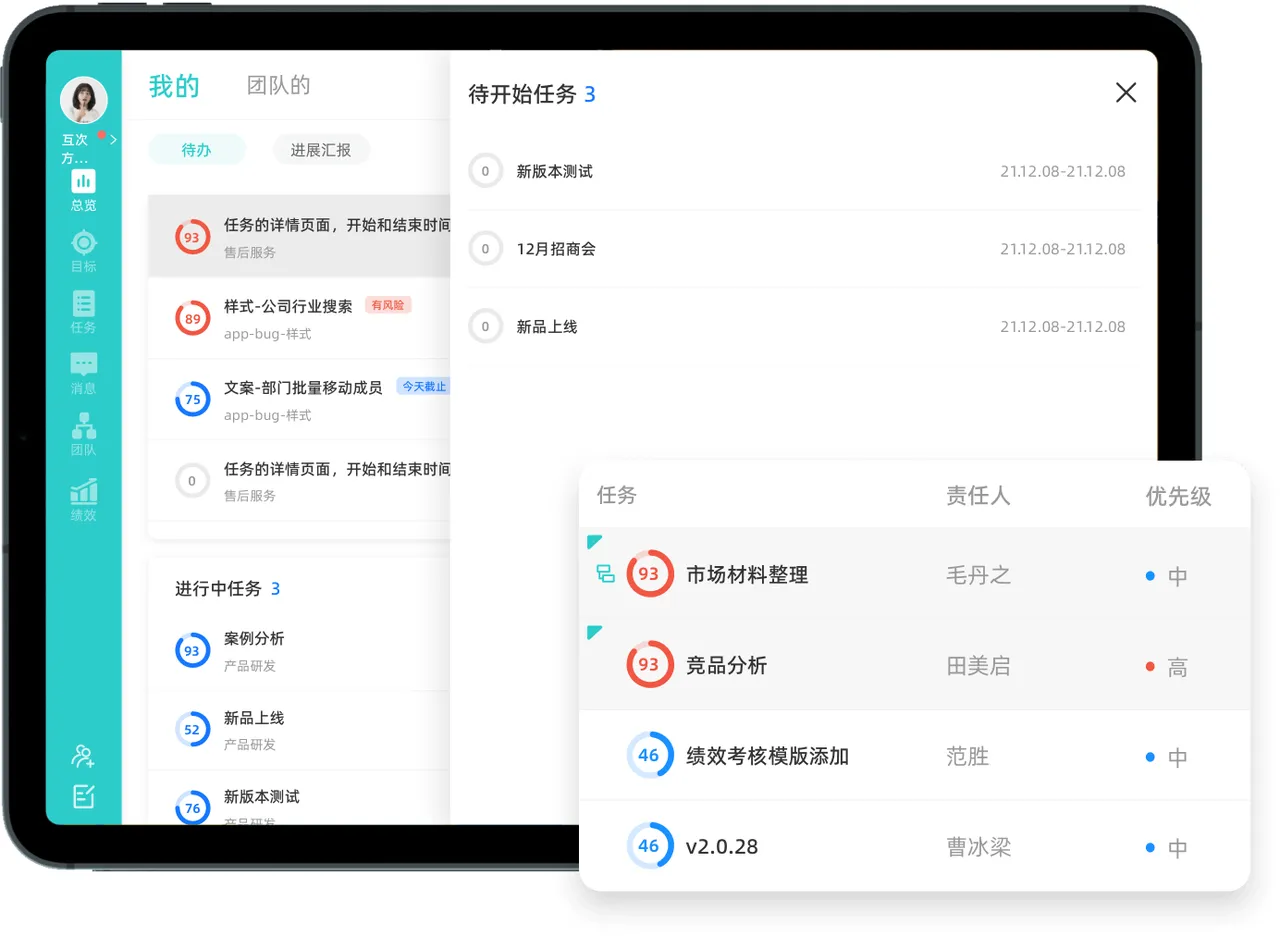The height and width of the screenshot is (936, 1280).
Task: Switch to the 团队的 tab
Action: click(x=279, y=86)
